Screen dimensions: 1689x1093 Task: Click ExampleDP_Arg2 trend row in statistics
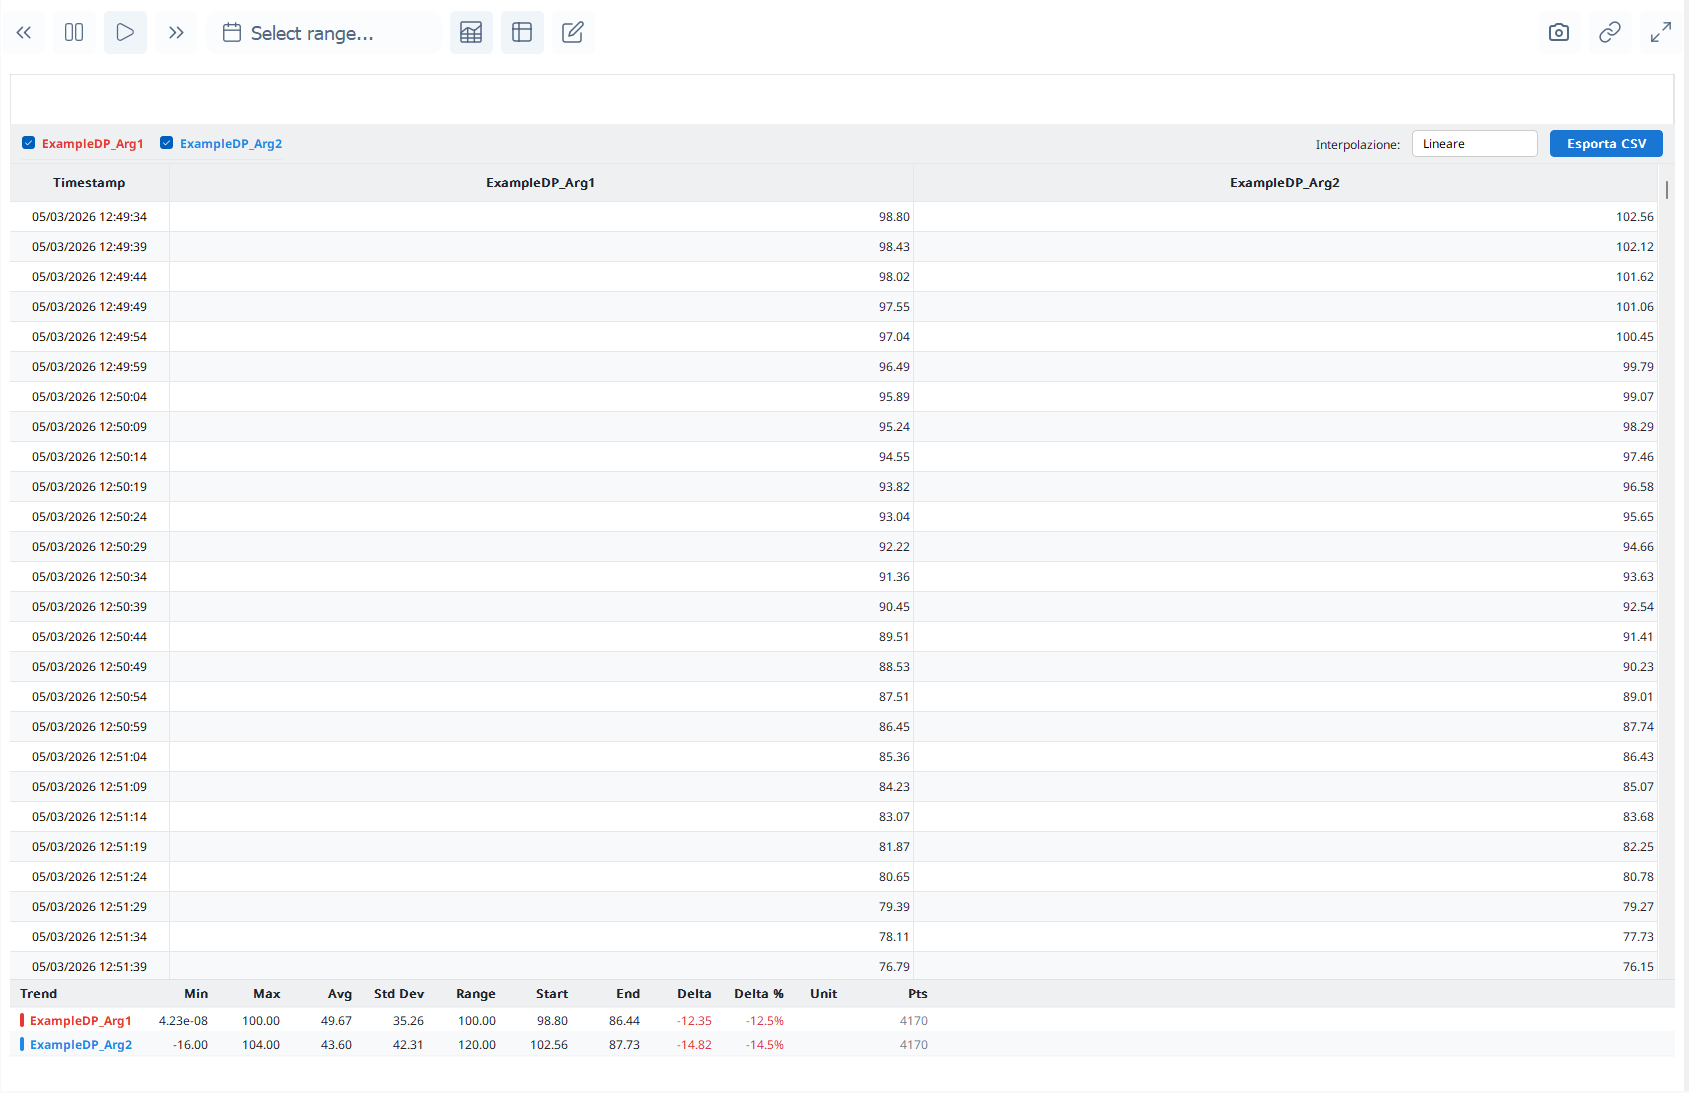point(81,1045)
